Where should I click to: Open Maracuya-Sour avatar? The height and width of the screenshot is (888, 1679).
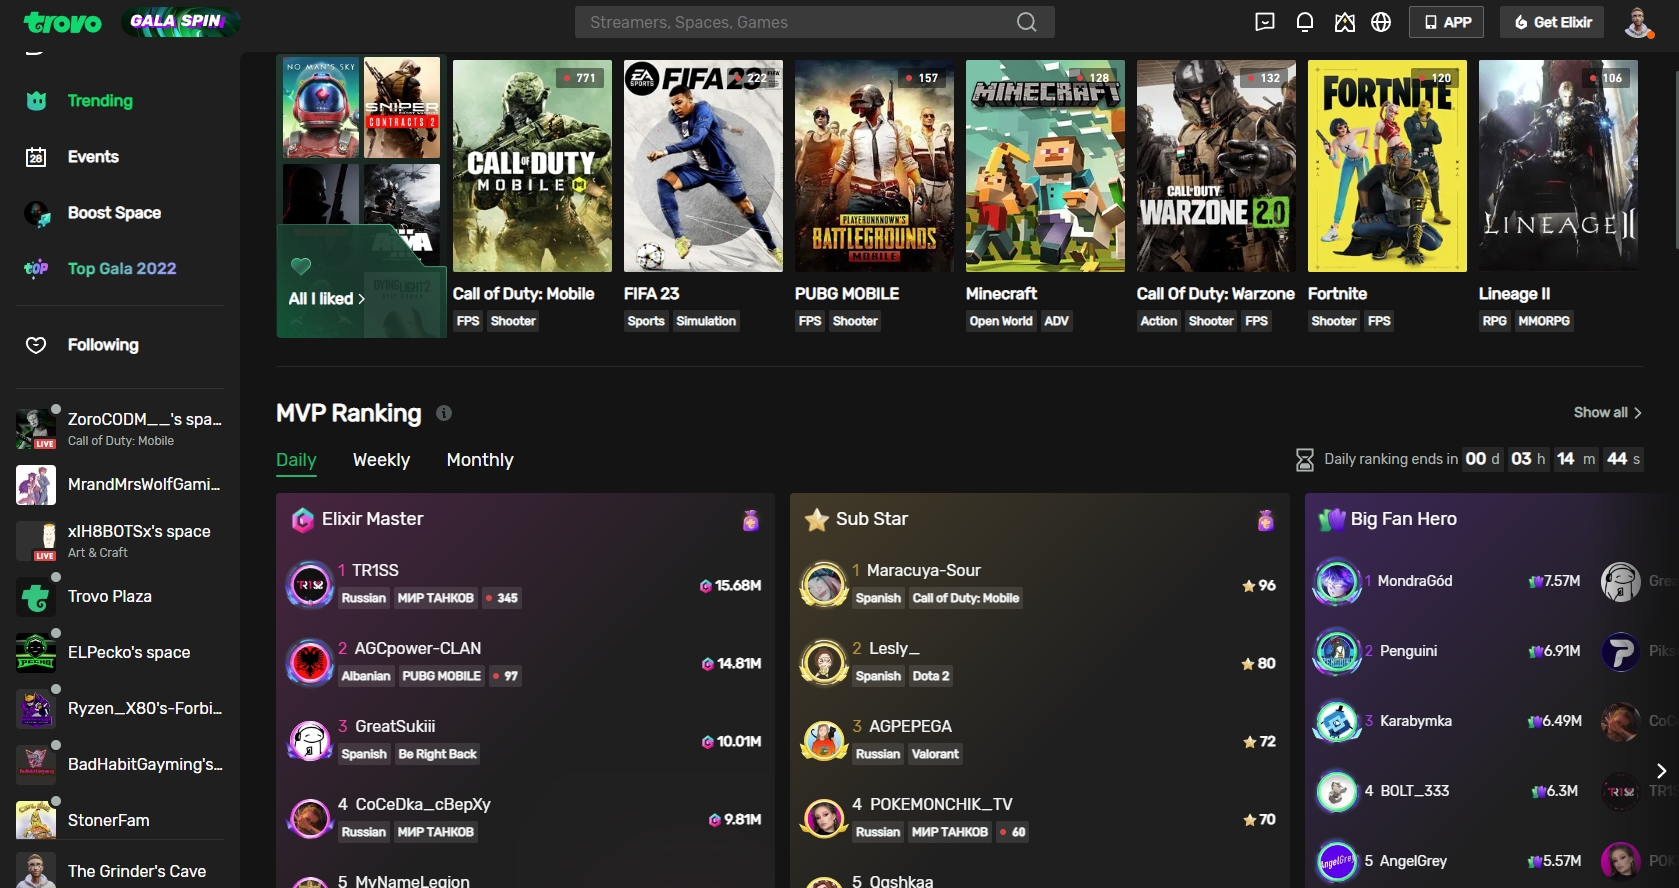825,585
